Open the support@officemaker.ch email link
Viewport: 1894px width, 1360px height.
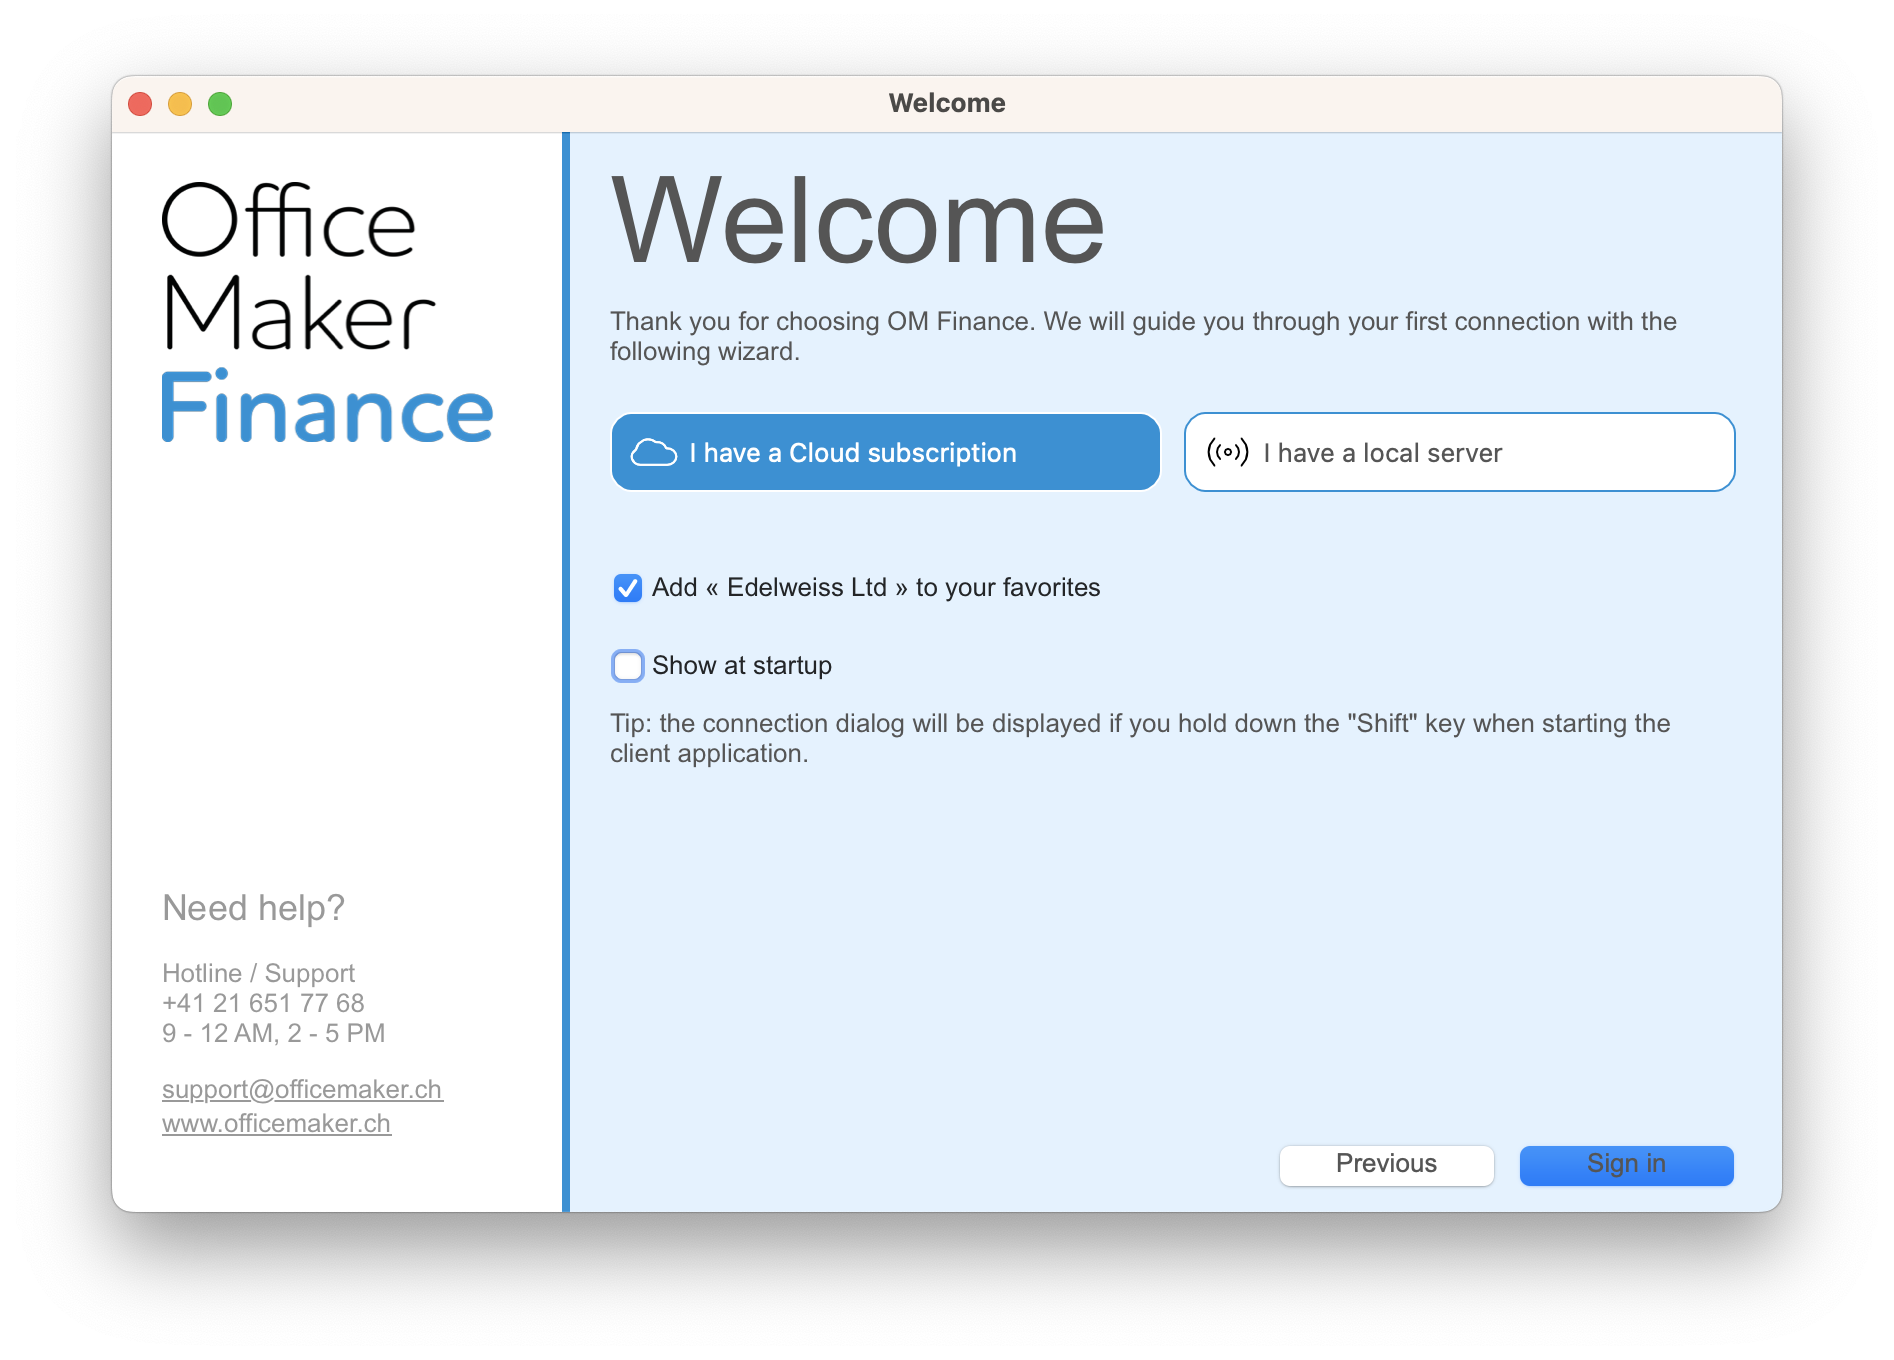coord(302,1089)
